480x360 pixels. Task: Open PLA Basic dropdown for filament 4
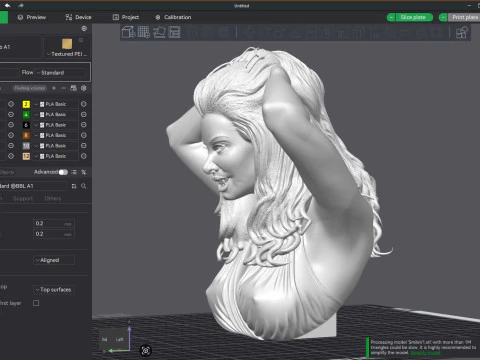(x=55, y=115)
